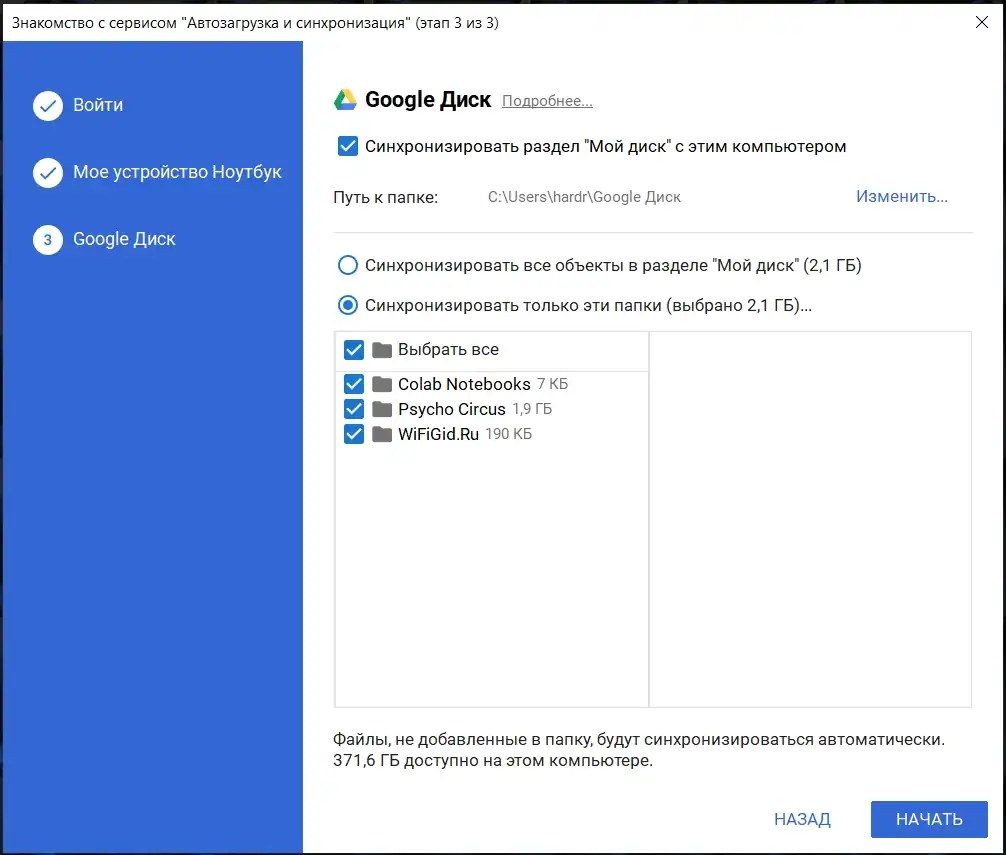This screenshot has width=1006, height=855.
Task: Click the folder path C:\Users\hardr\Google Диск
Action: [584, 197]
